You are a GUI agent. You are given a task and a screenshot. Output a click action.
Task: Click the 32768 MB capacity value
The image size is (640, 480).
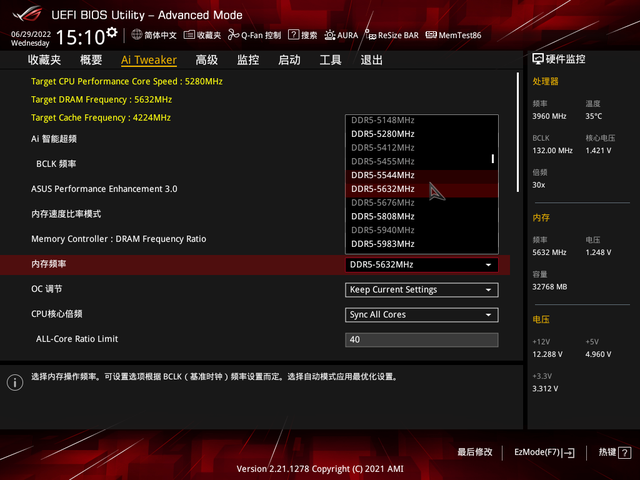[x=549, y=287]
